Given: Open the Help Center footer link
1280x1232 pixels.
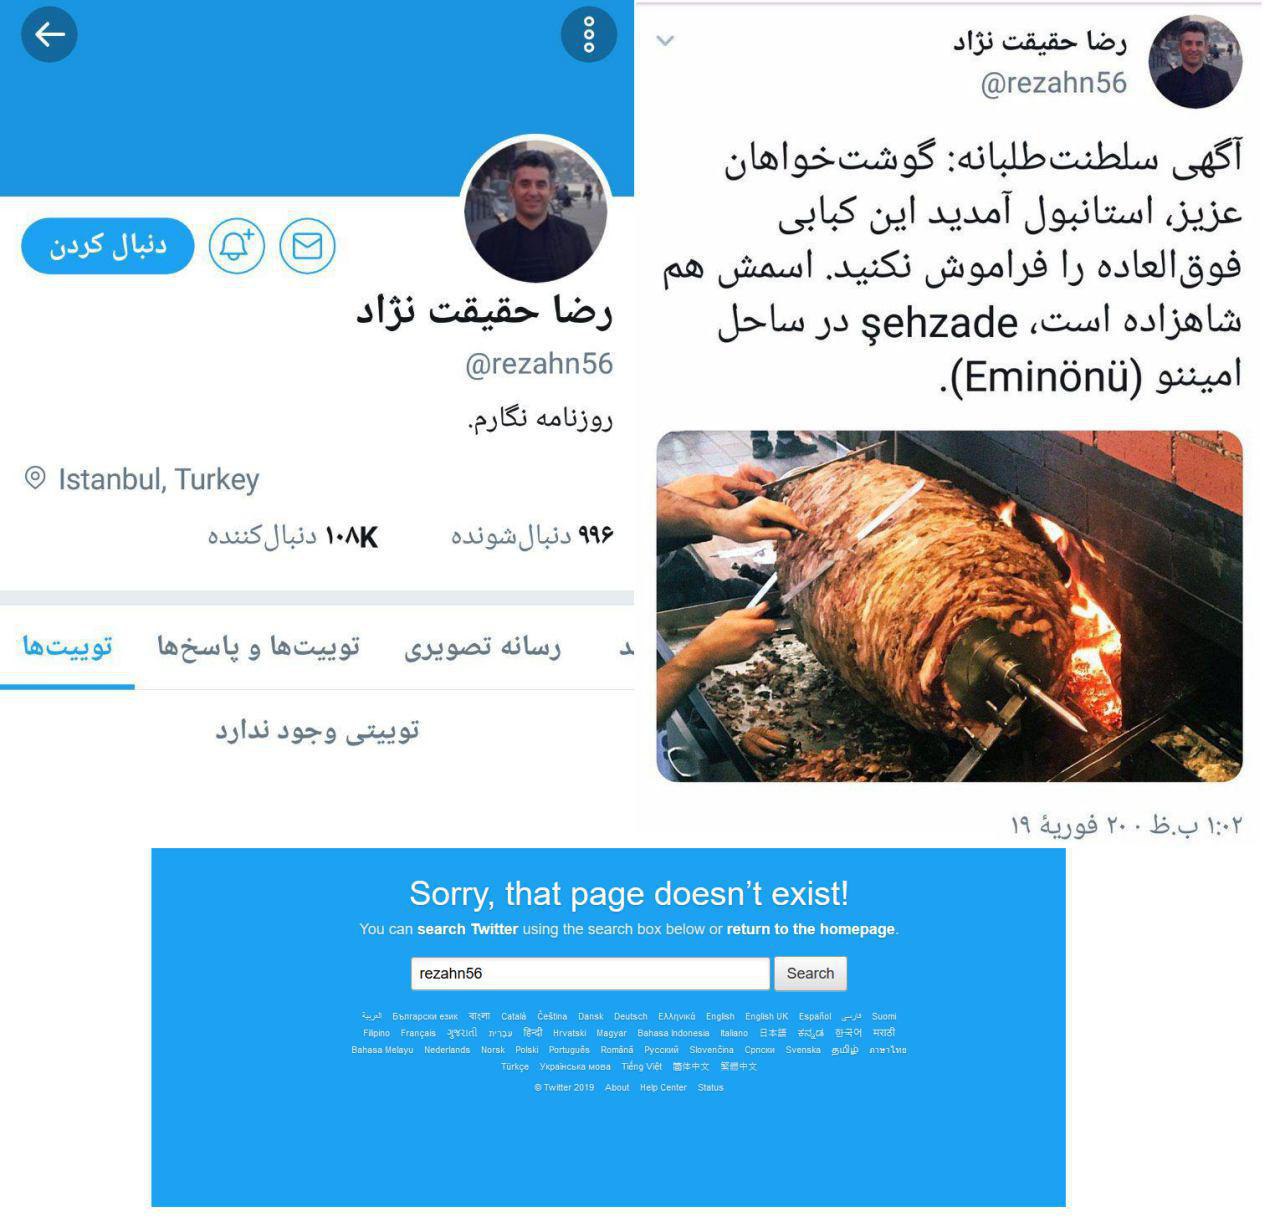Looking at the screenshot, I should [663, 1088].
